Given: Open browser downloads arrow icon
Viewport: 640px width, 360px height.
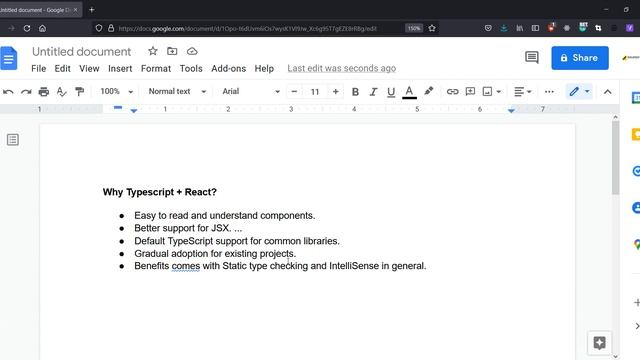Looking at the screenshot, I should [x=504, y=28].
